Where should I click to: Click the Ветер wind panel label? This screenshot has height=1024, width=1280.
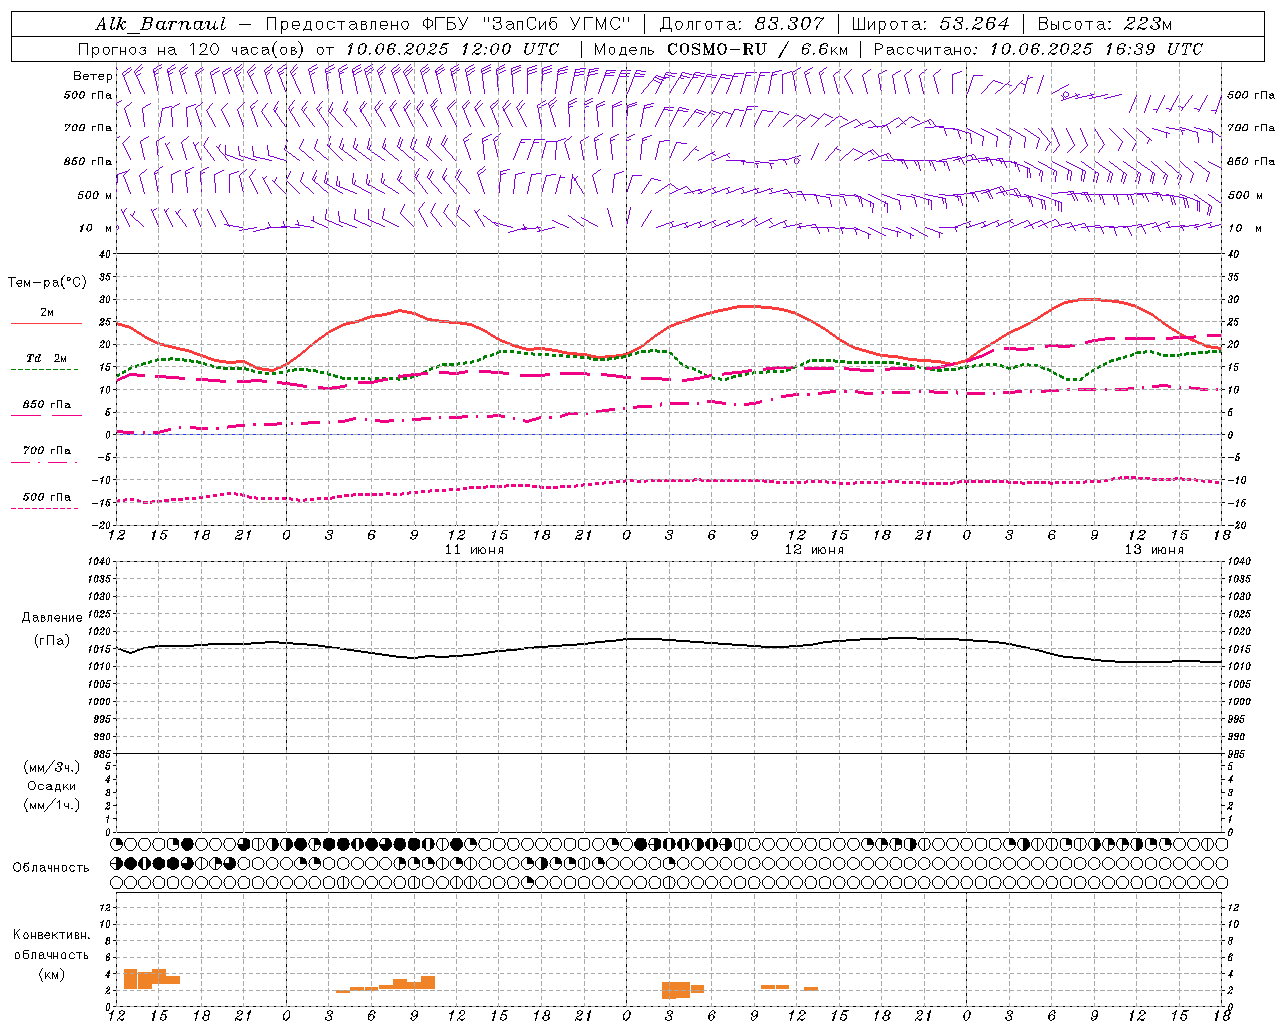(x=92, y=76)
